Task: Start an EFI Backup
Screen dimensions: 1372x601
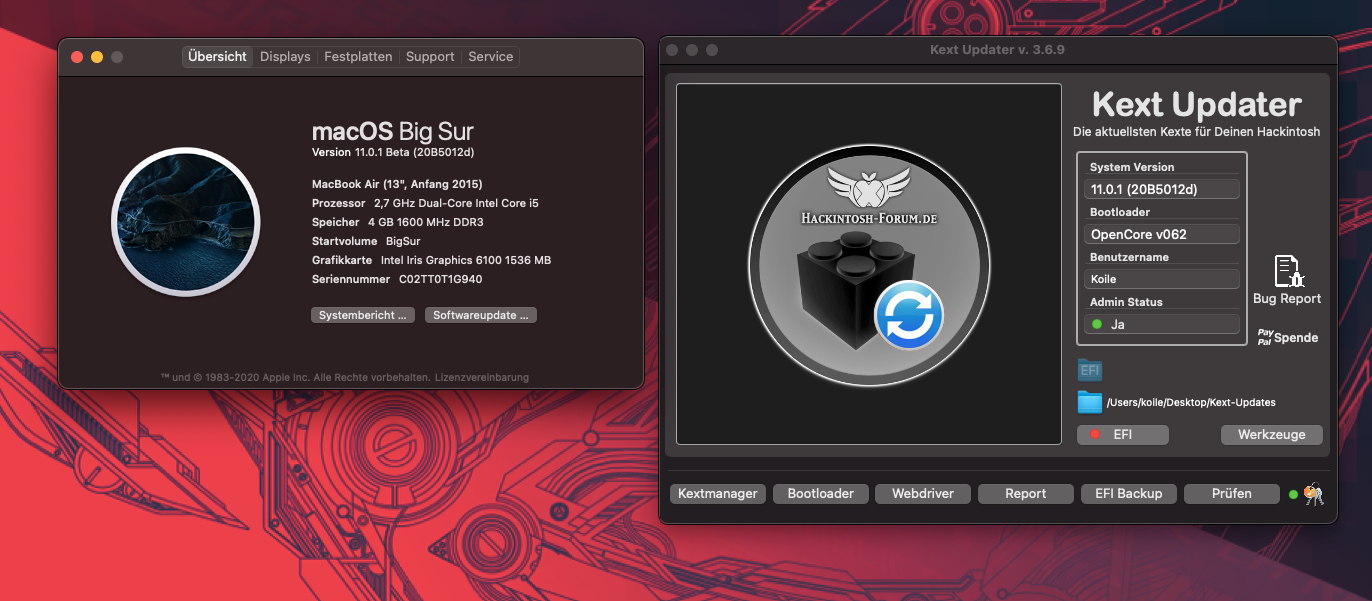Action: click(x=1129, y=494)
